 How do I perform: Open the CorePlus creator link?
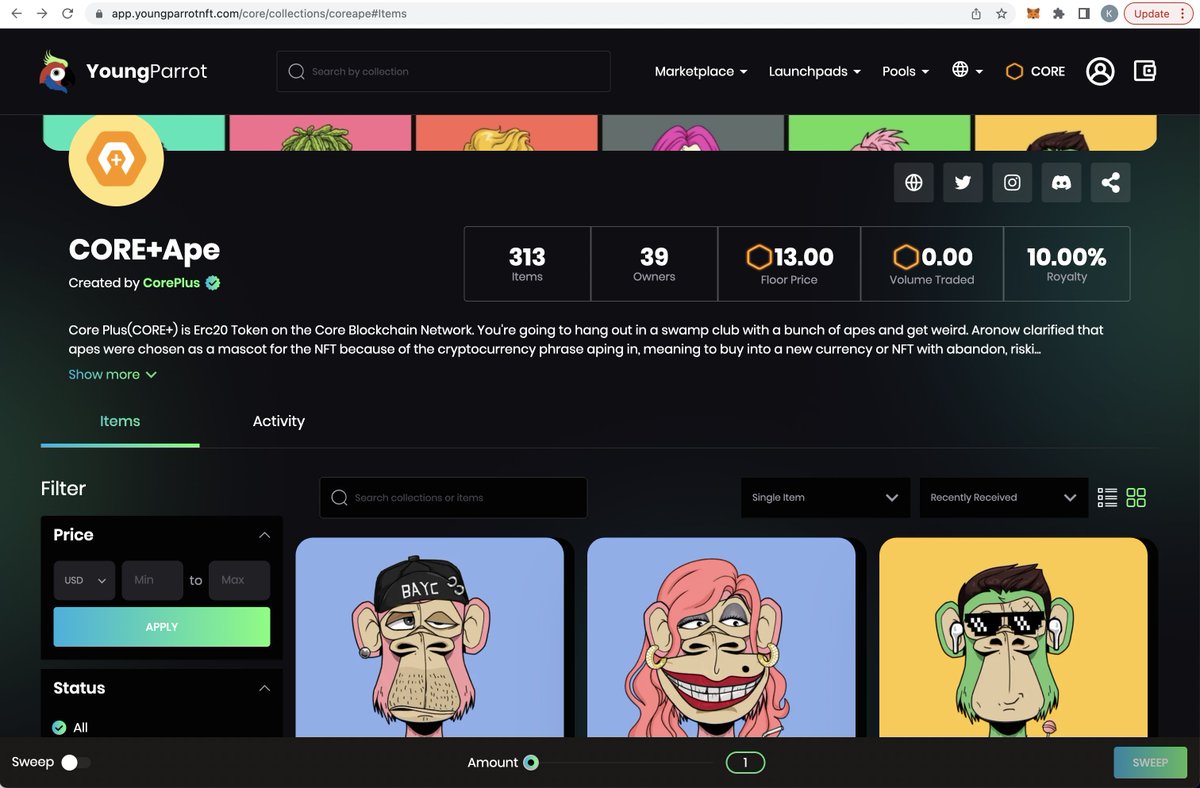[x=171, y=283]
